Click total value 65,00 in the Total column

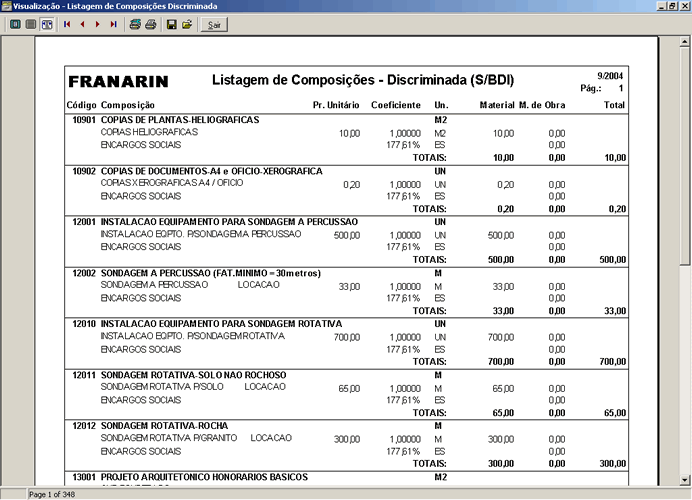615,413
